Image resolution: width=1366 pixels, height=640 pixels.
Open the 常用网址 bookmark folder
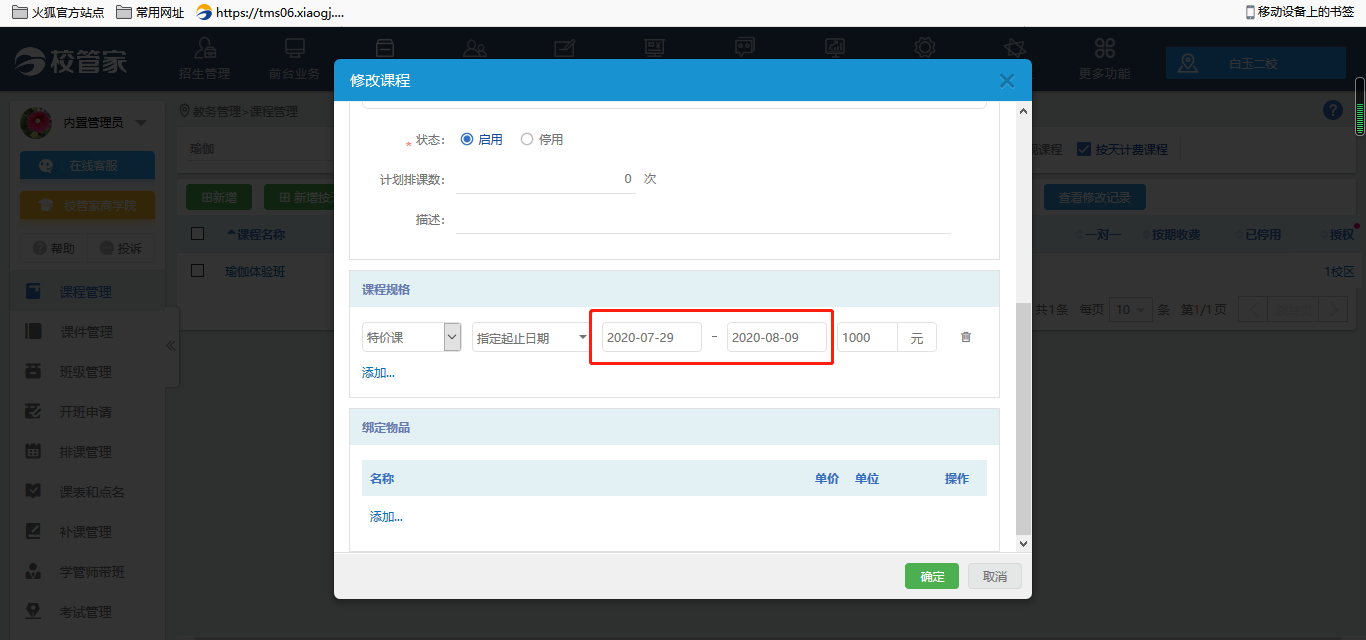150,12
